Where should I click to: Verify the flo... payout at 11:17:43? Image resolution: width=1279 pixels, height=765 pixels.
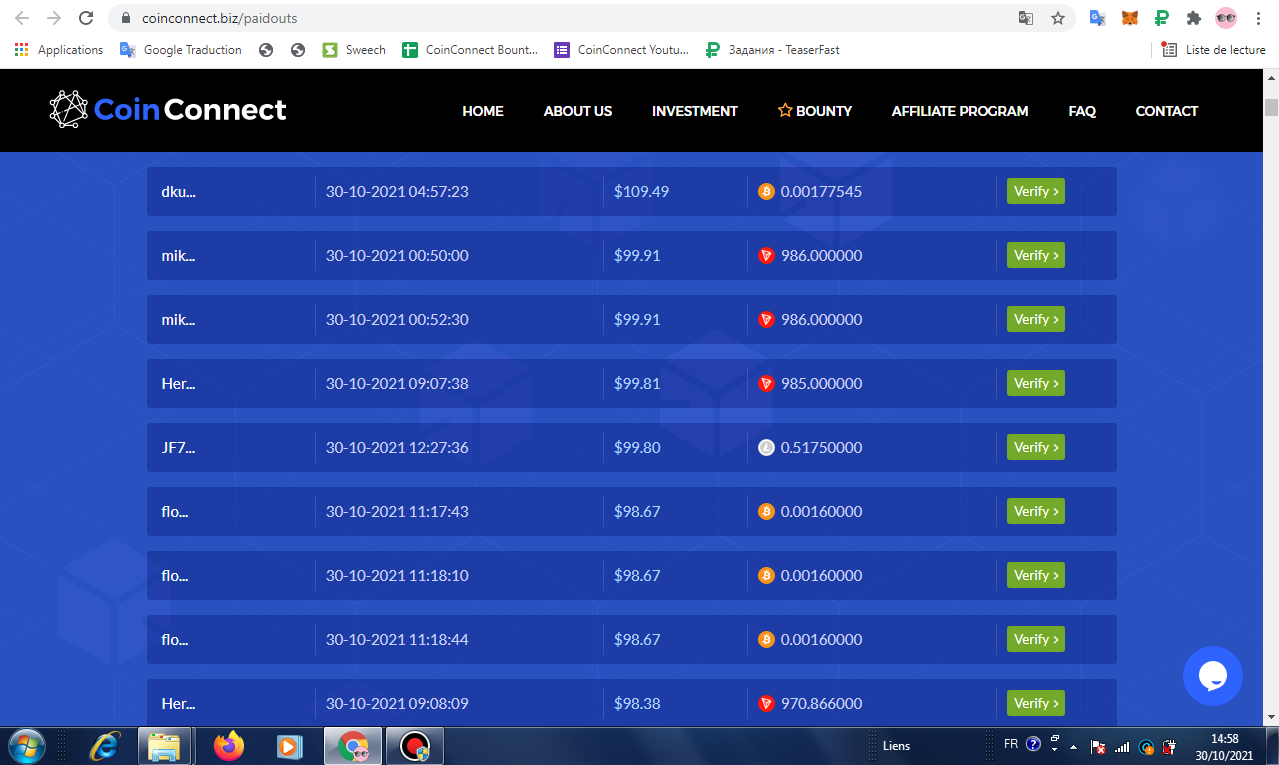tap(1036, 511)
